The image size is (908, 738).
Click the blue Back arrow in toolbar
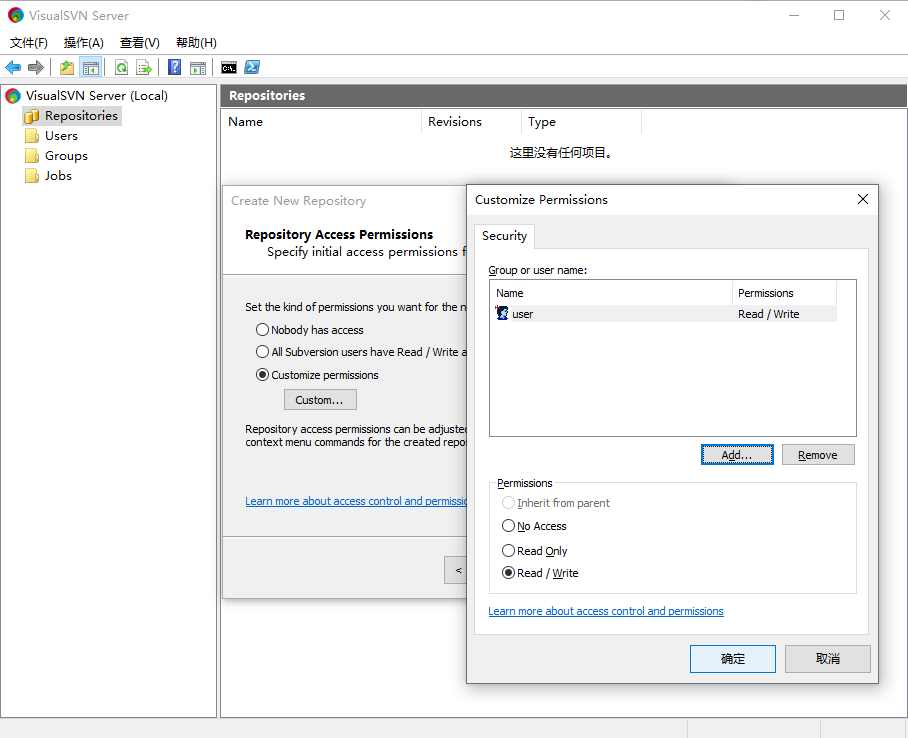coord(13,67)
